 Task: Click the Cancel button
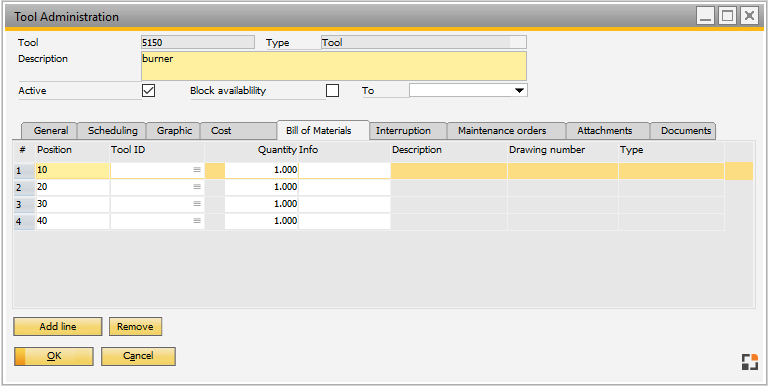[138, 356]
